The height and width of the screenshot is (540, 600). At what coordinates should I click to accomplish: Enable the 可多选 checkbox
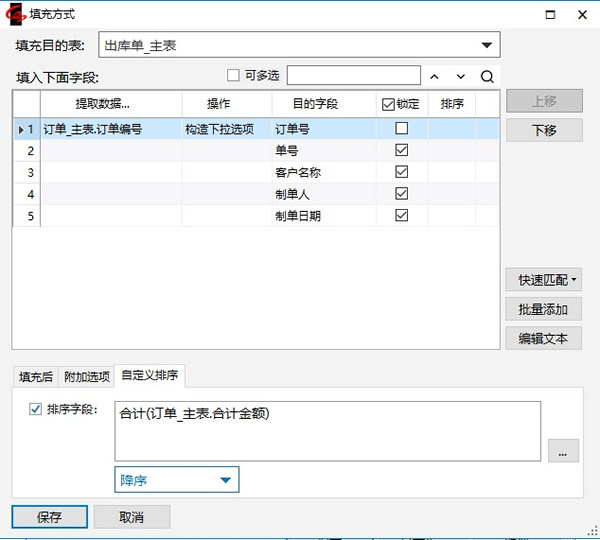point(234,75)
